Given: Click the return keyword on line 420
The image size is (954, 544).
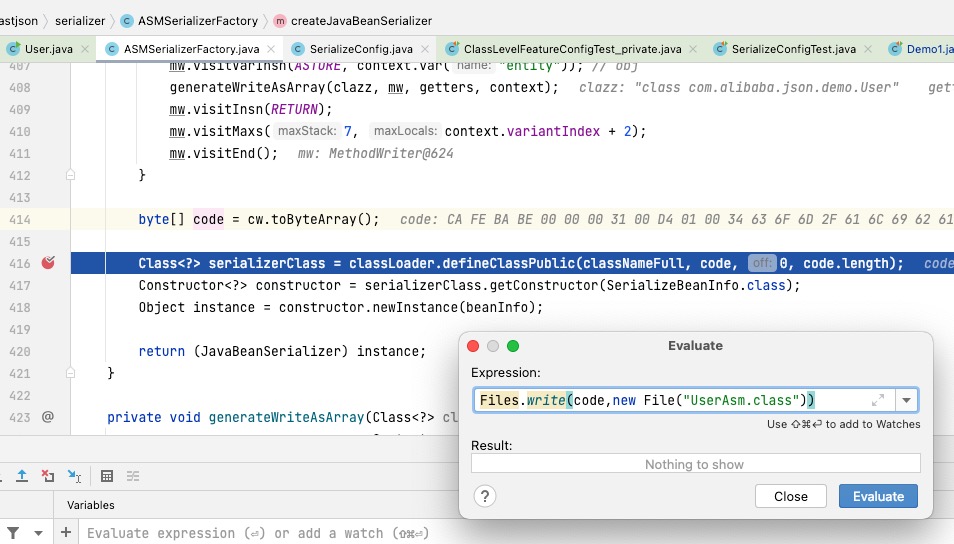Looking at the screenshot, I should point(161,351).
